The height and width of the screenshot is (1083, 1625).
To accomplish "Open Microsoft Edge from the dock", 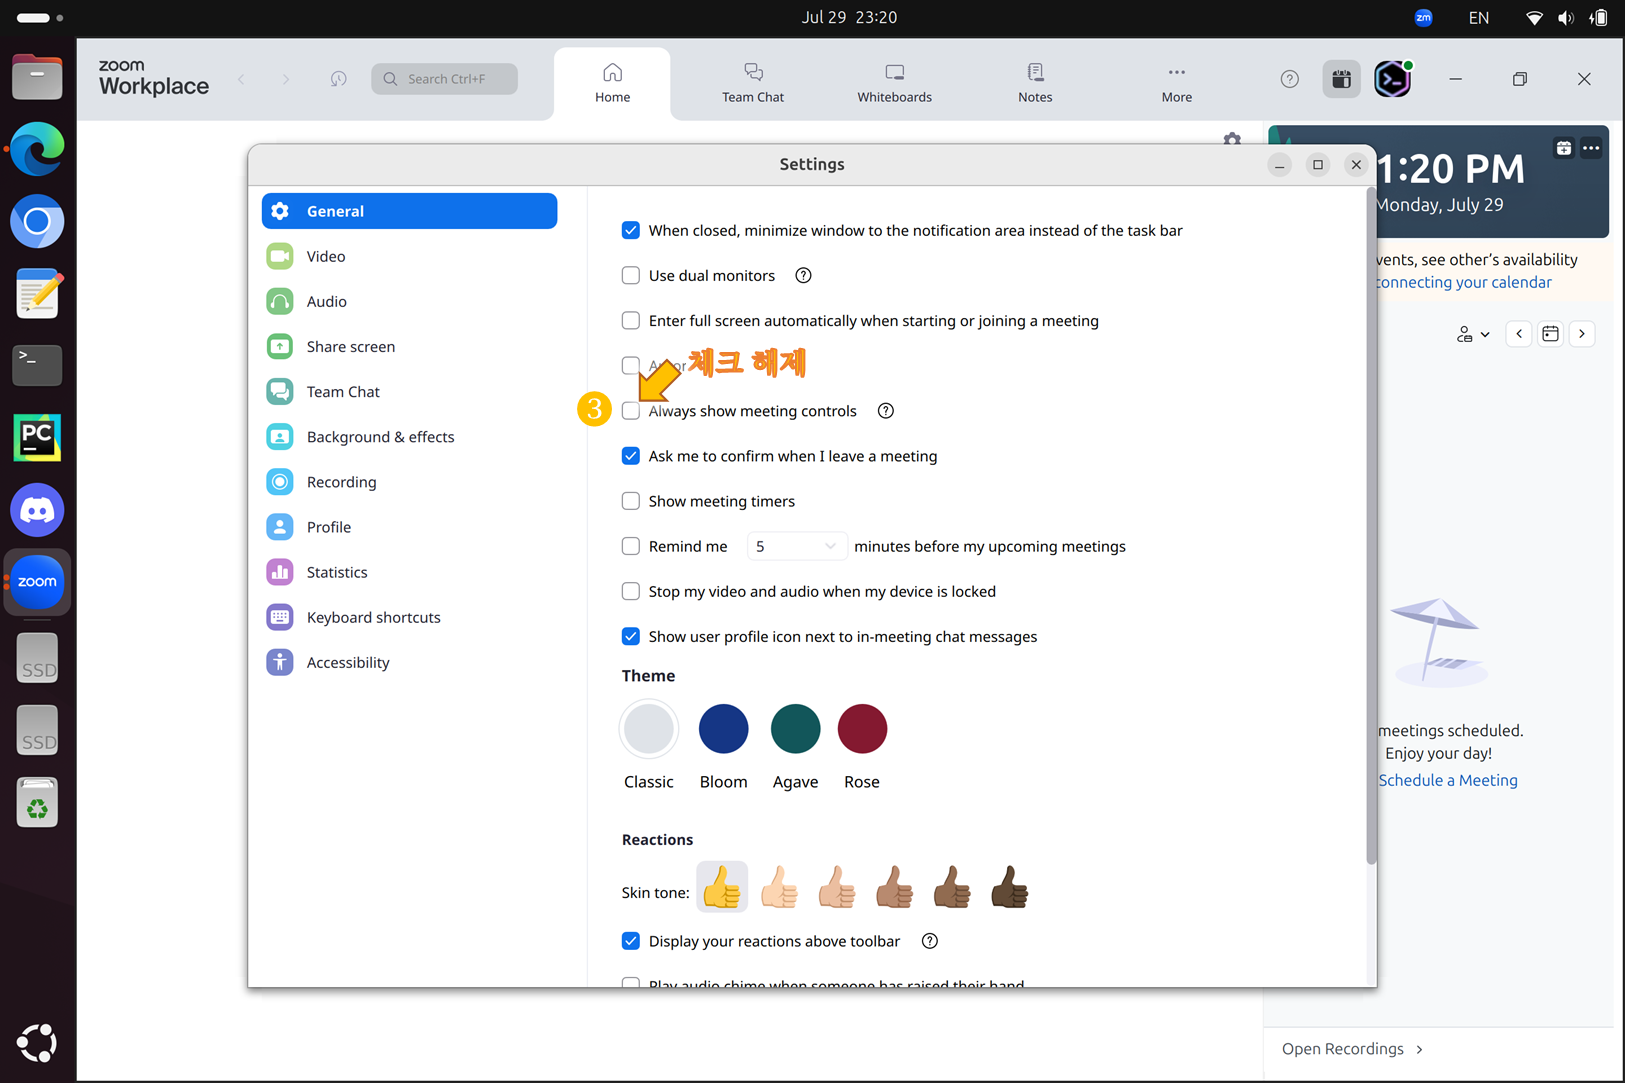I will (x=37, y=149).
